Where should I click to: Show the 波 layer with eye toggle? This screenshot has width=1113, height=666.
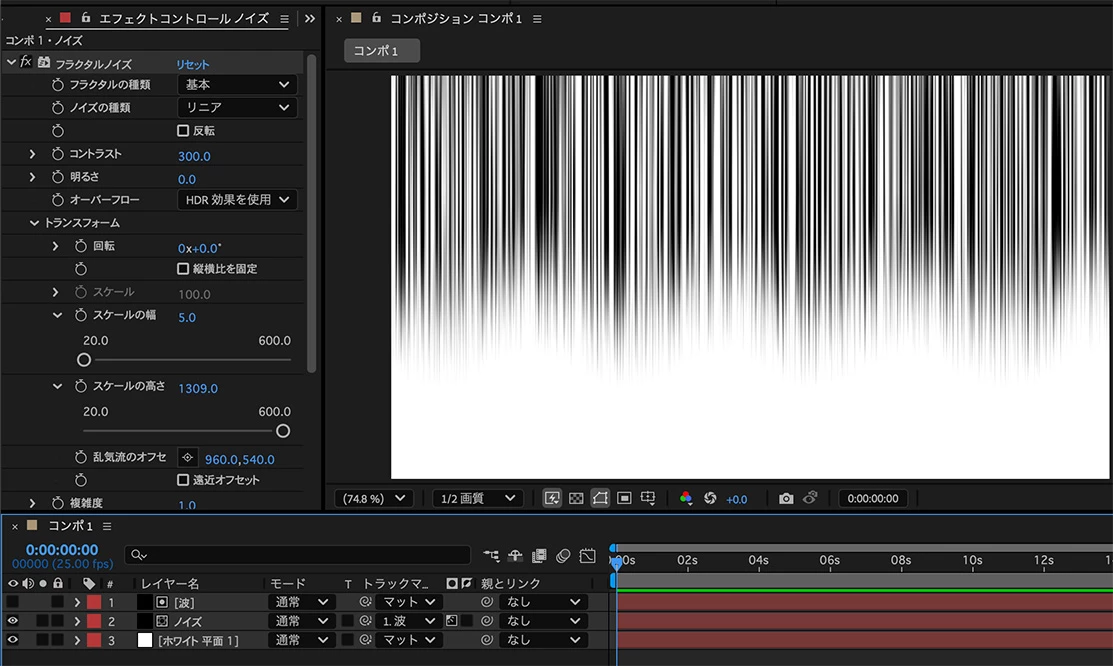[12, 602]
